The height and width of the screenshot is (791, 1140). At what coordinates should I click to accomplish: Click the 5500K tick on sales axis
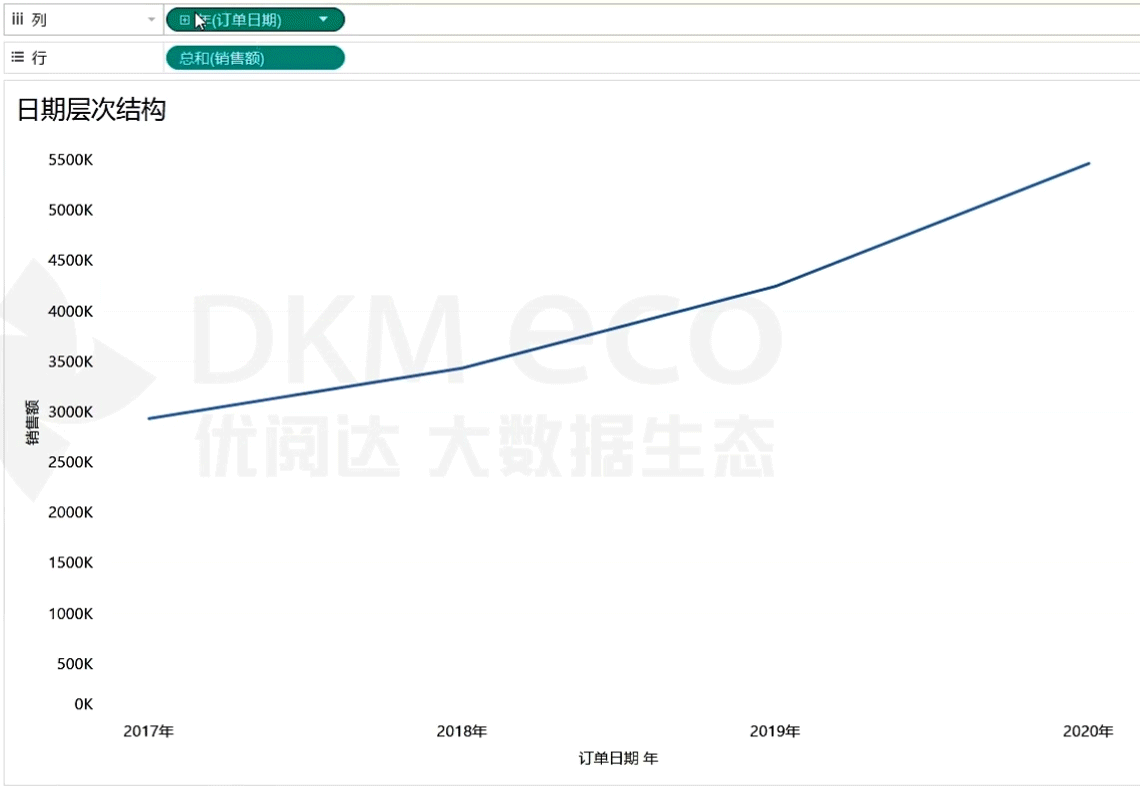[70, 160]
